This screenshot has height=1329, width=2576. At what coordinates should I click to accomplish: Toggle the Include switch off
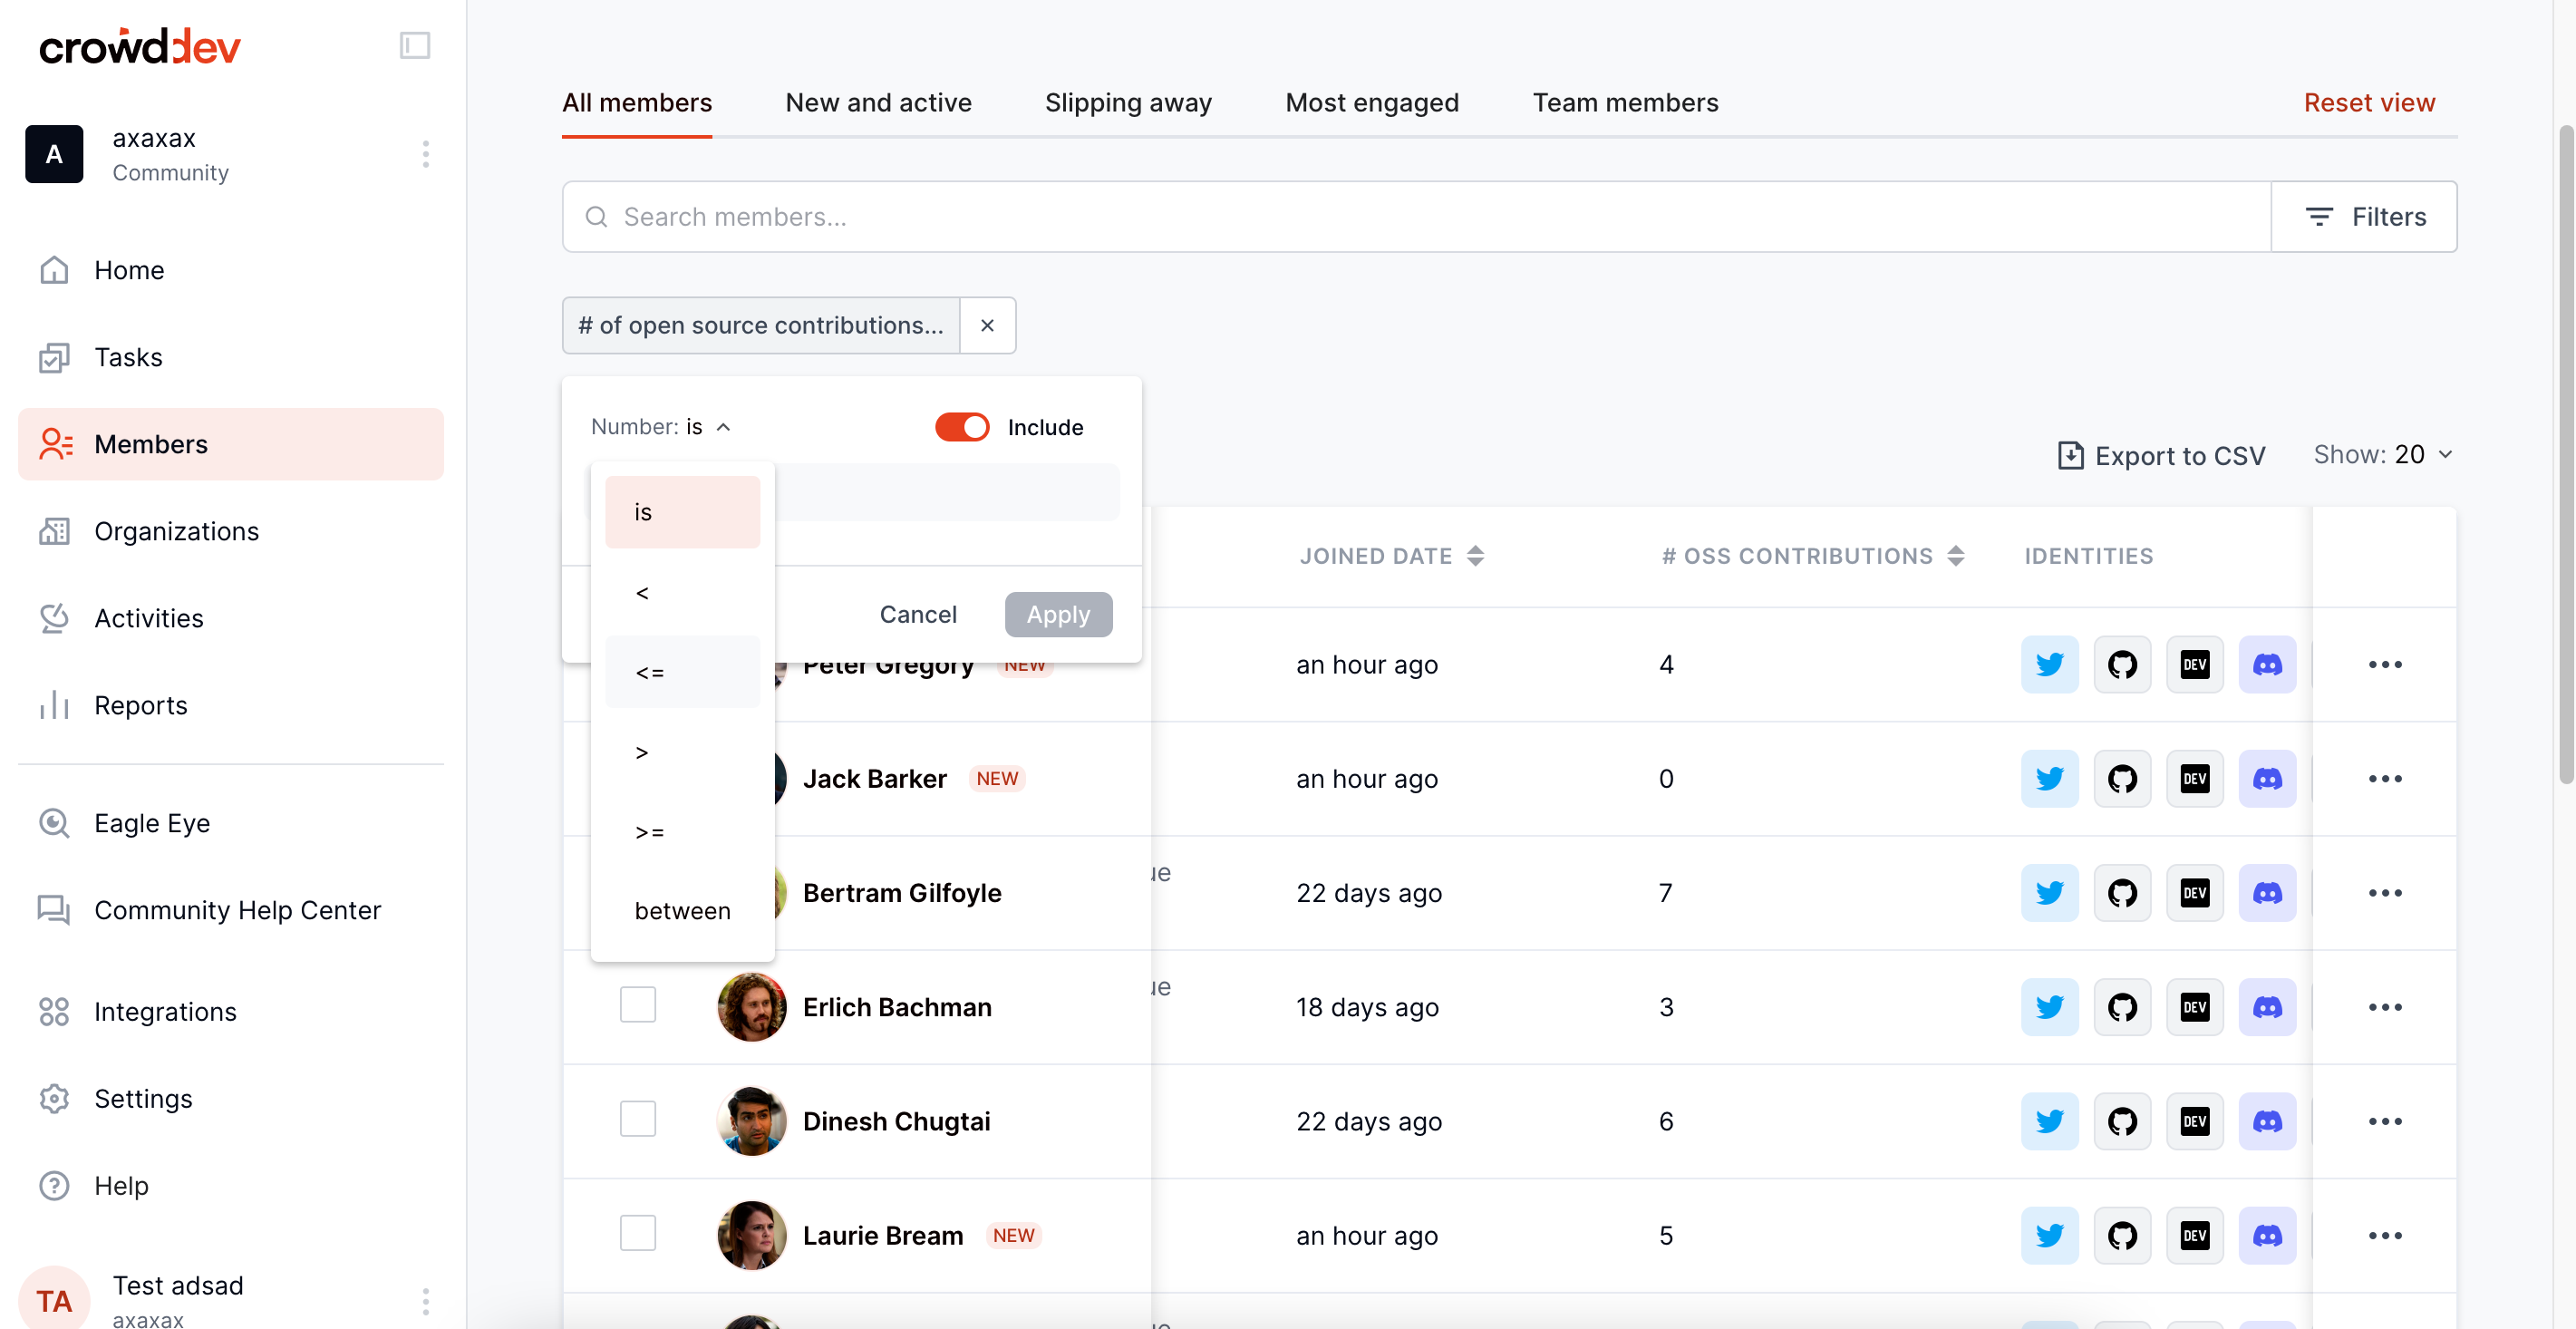[x=961, y=427]
